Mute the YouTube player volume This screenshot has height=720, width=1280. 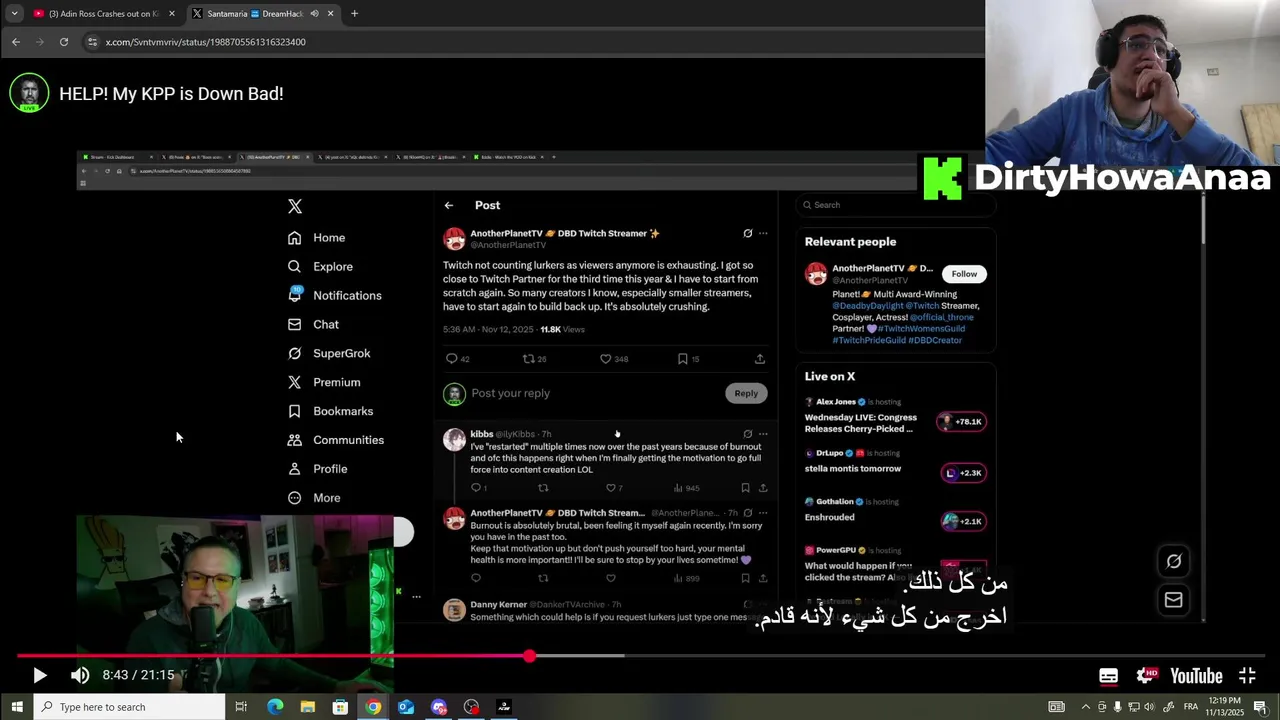coord(80,676)
